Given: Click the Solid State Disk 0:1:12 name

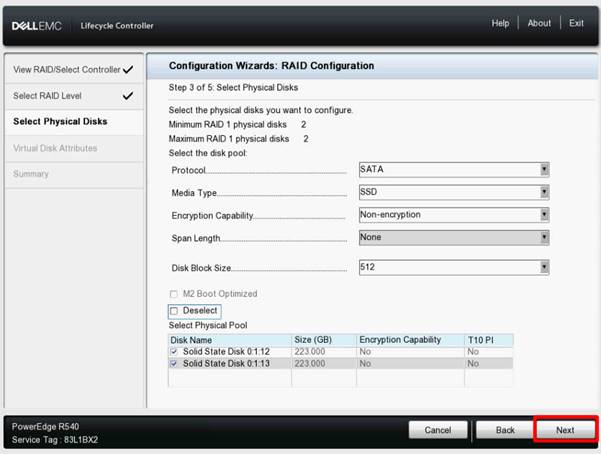Looking at the screenshot, I should pos(226,351).
